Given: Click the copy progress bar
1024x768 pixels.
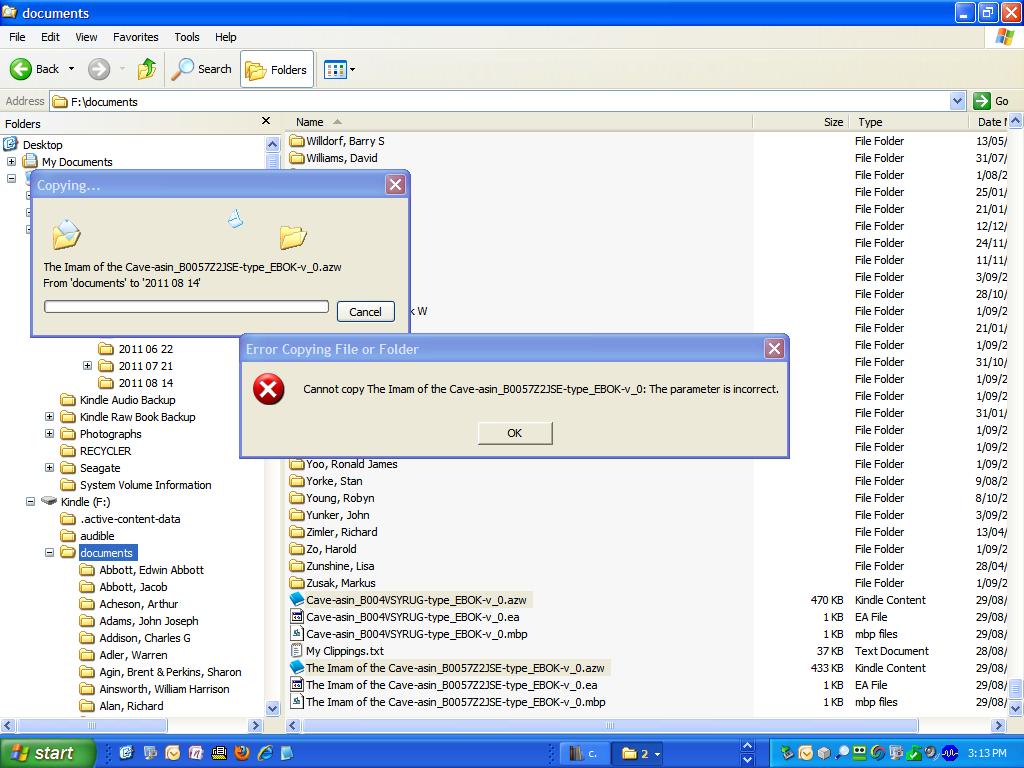Looking at the screenshot, I should coord(186,306).
